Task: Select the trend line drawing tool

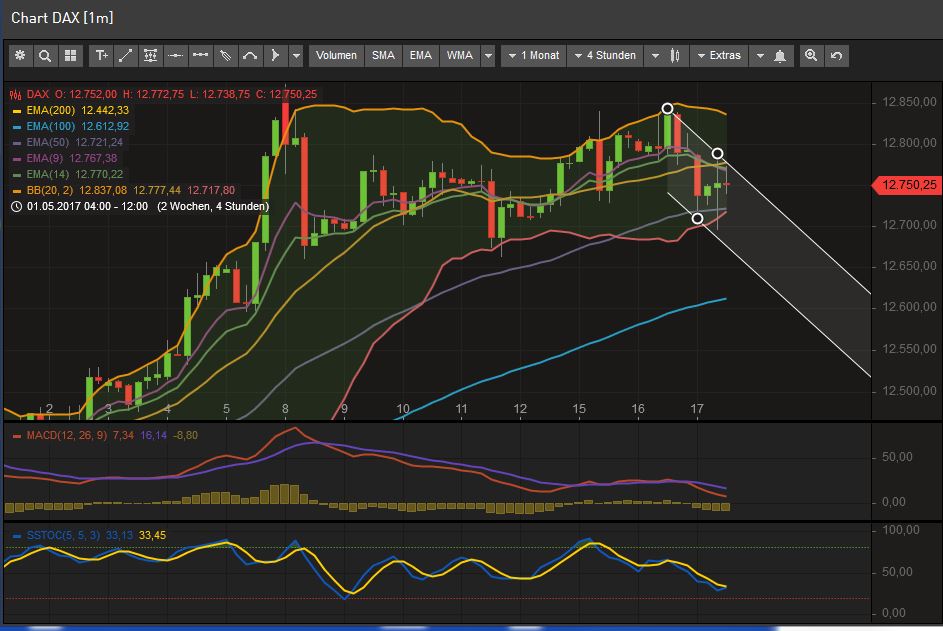Action: click(125, 55)
